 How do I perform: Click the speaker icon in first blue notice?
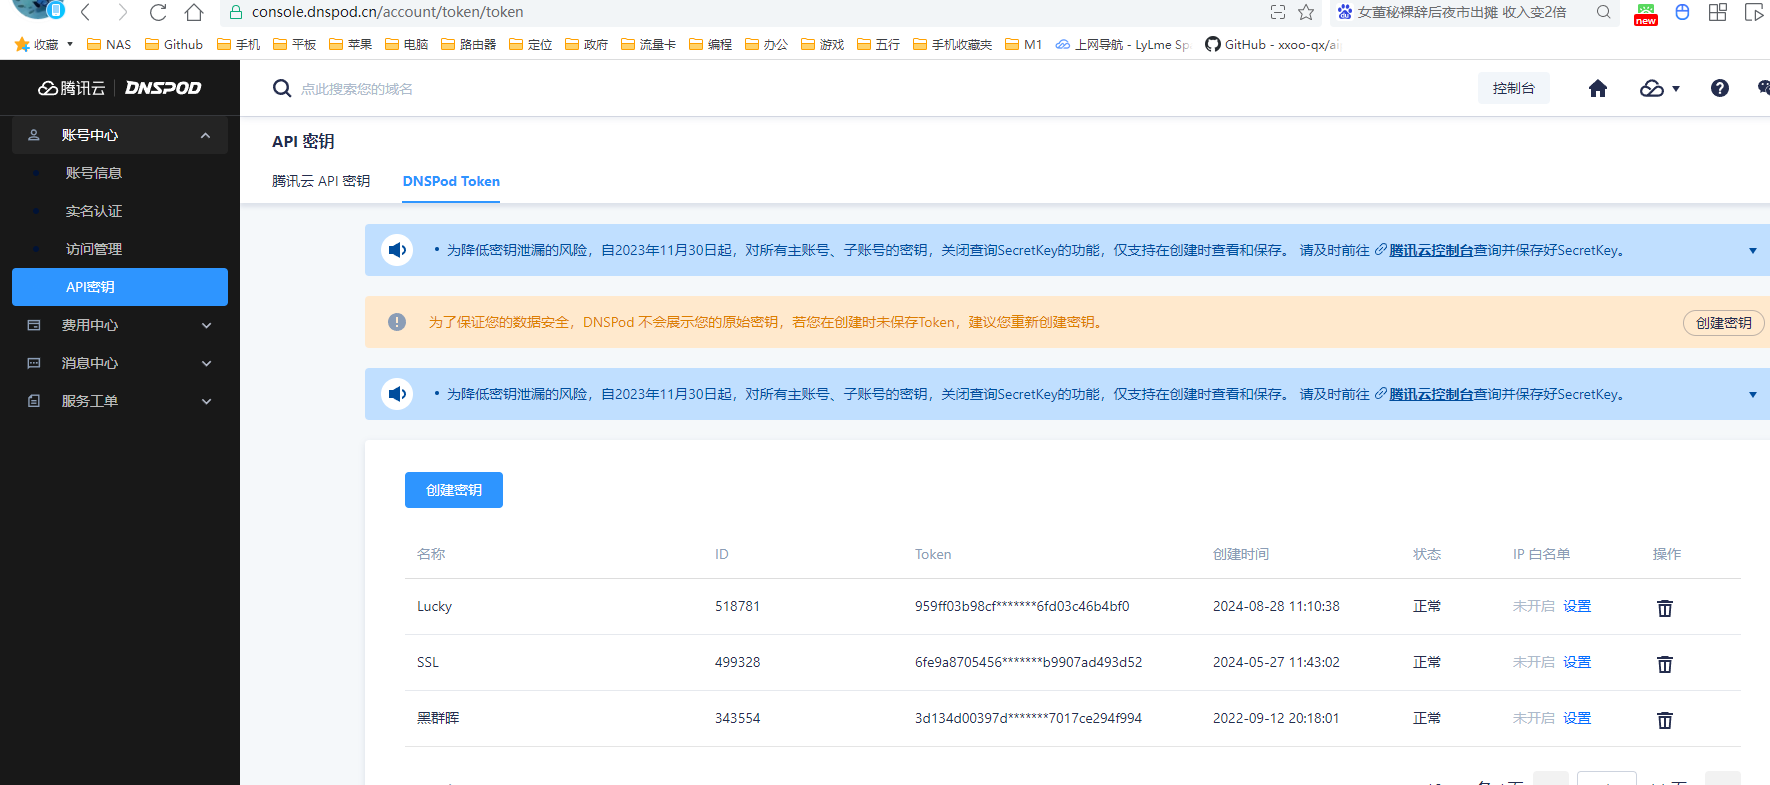[x=397, y=250]
